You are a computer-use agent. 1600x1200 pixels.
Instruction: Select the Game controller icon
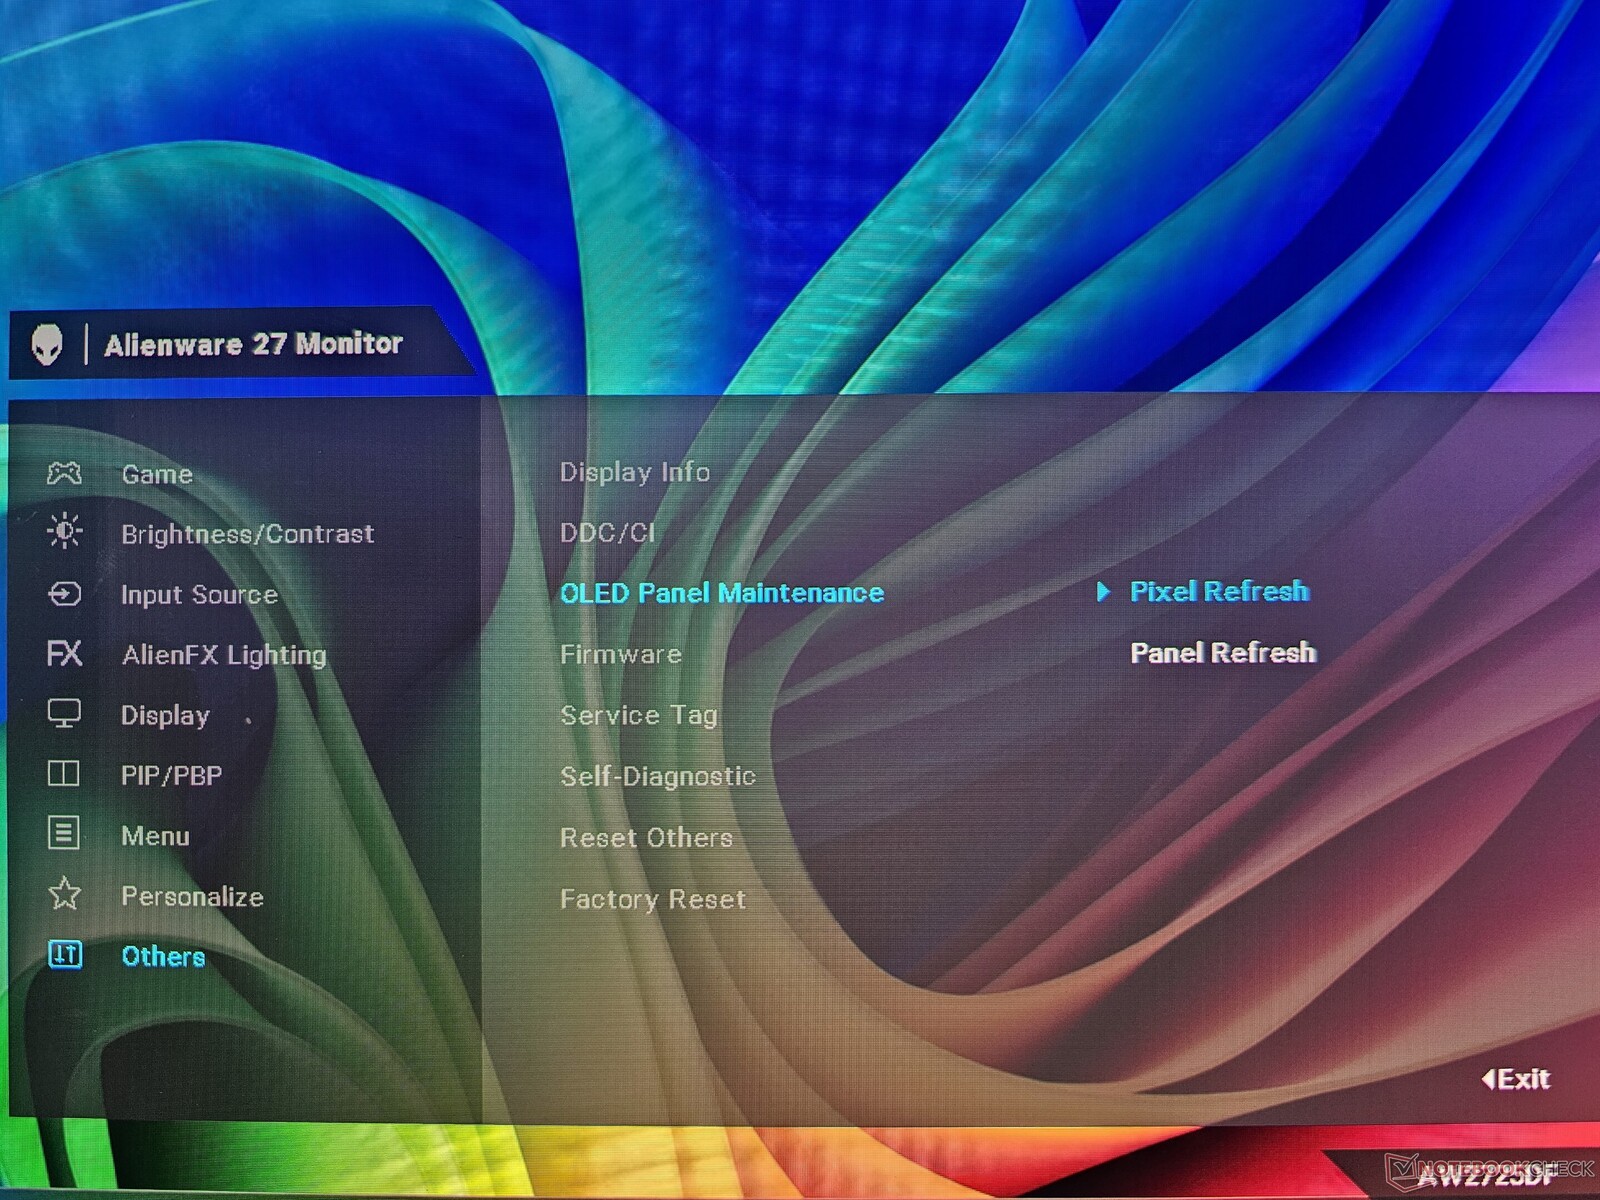point(64,473)
